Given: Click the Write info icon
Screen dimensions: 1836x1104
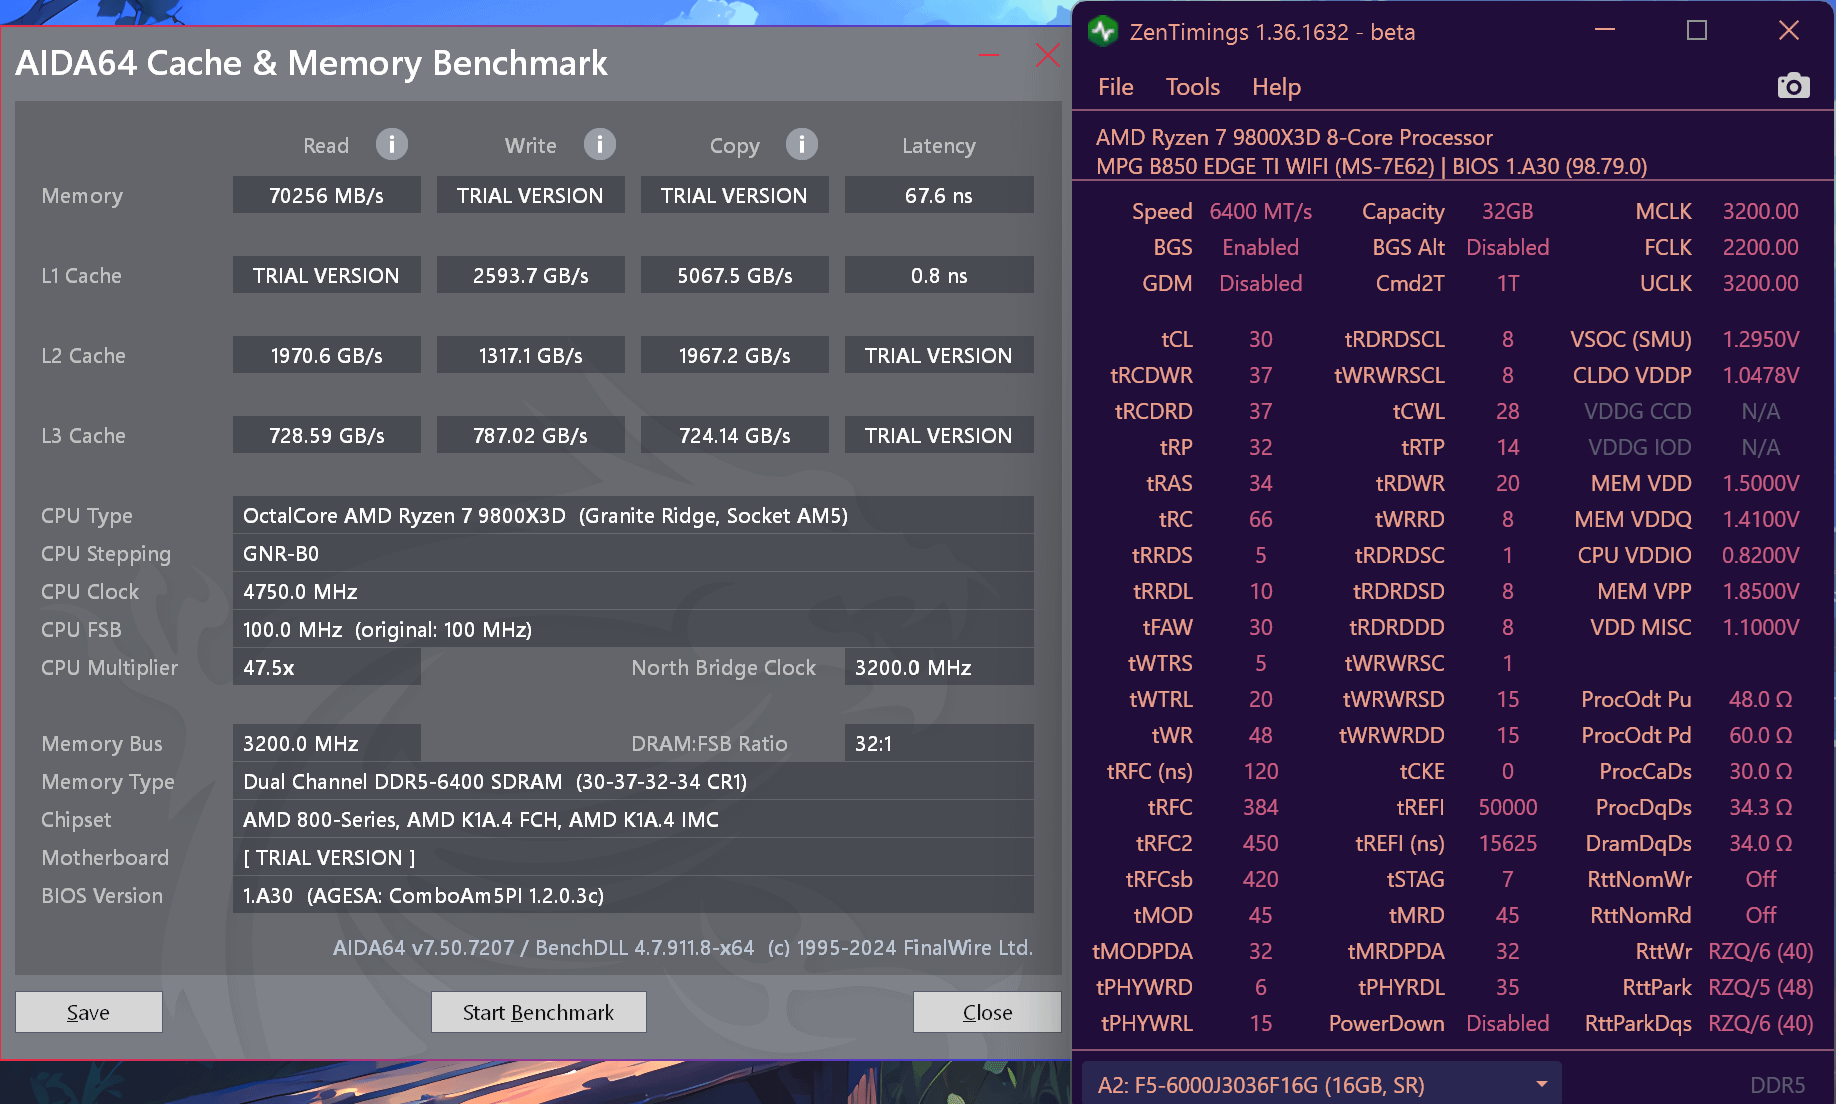Looking at the screenshot, I should point(600,145).
